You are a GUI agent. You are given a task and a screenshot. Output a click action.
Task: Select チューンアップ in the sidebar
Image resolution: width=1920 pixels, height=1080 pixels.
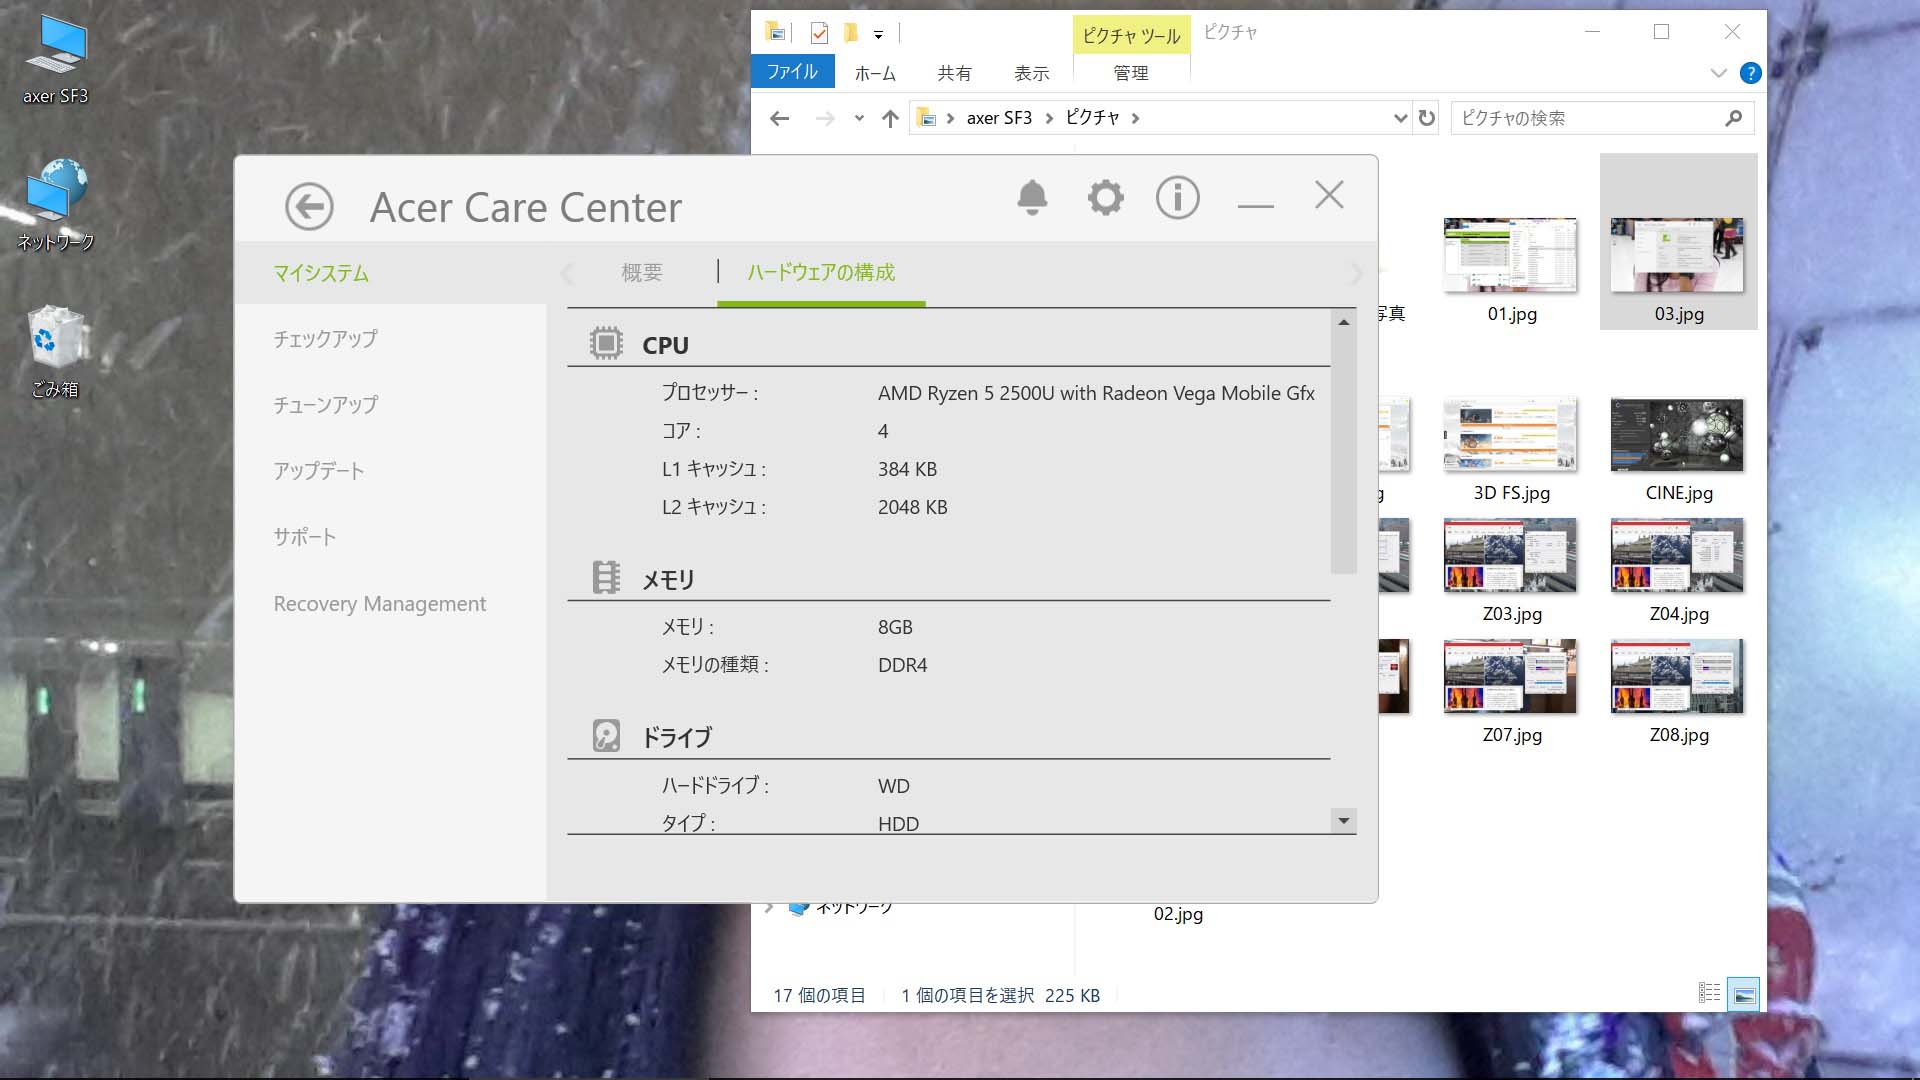(x=325, y=405)
